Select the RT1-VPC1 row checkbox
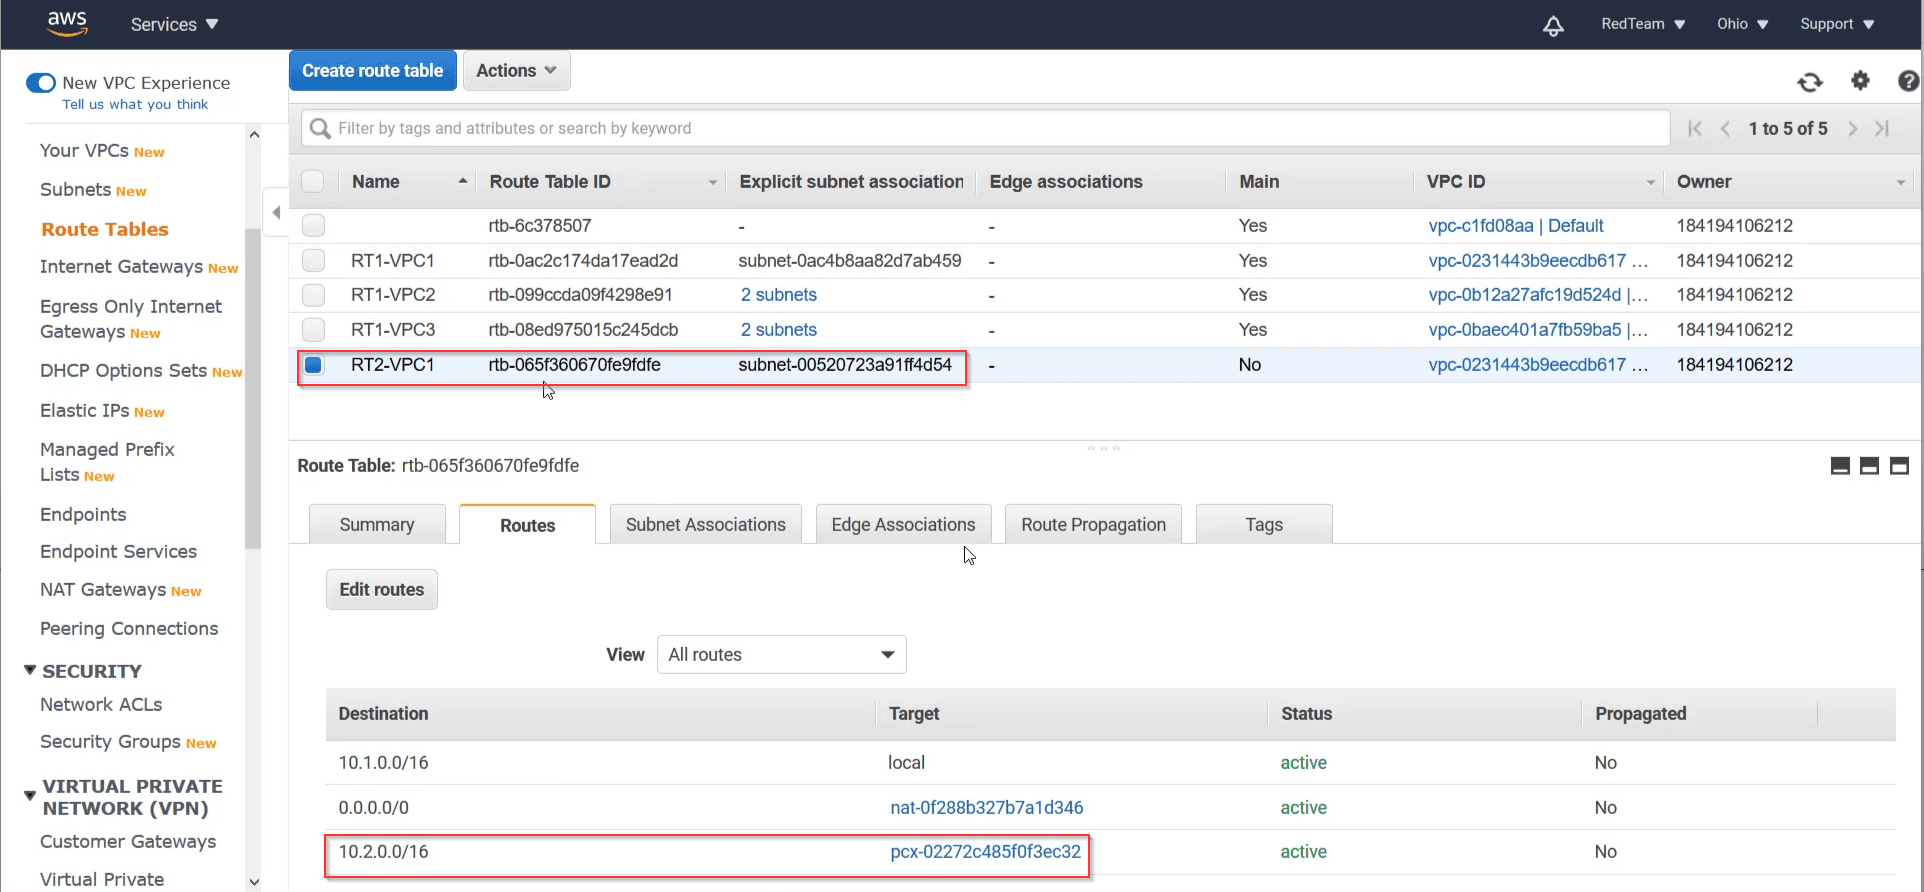Image resolution: width=1924 pixels, height=892 pixels. tap(314, 261)
